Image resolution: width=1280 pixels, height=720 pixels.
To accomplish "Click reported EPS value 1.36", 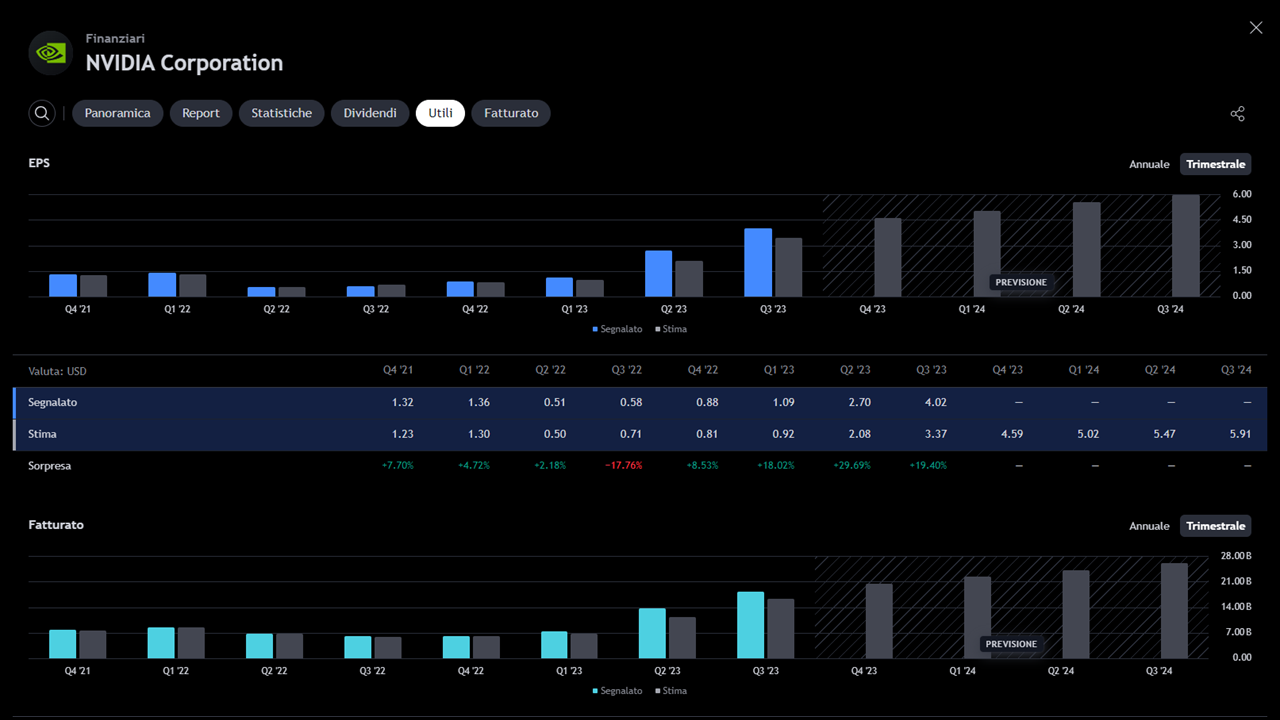I will [478, 402].
